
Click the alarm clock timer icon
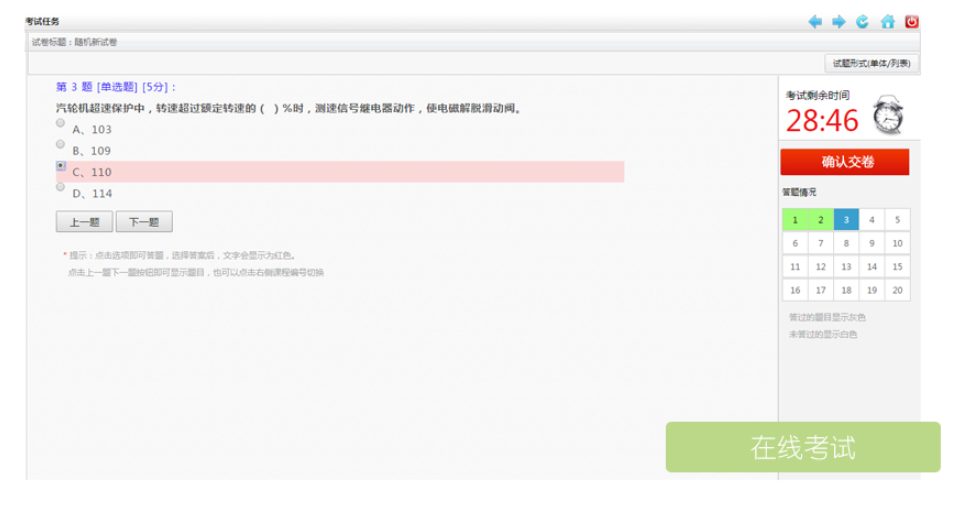pos(887,116)
